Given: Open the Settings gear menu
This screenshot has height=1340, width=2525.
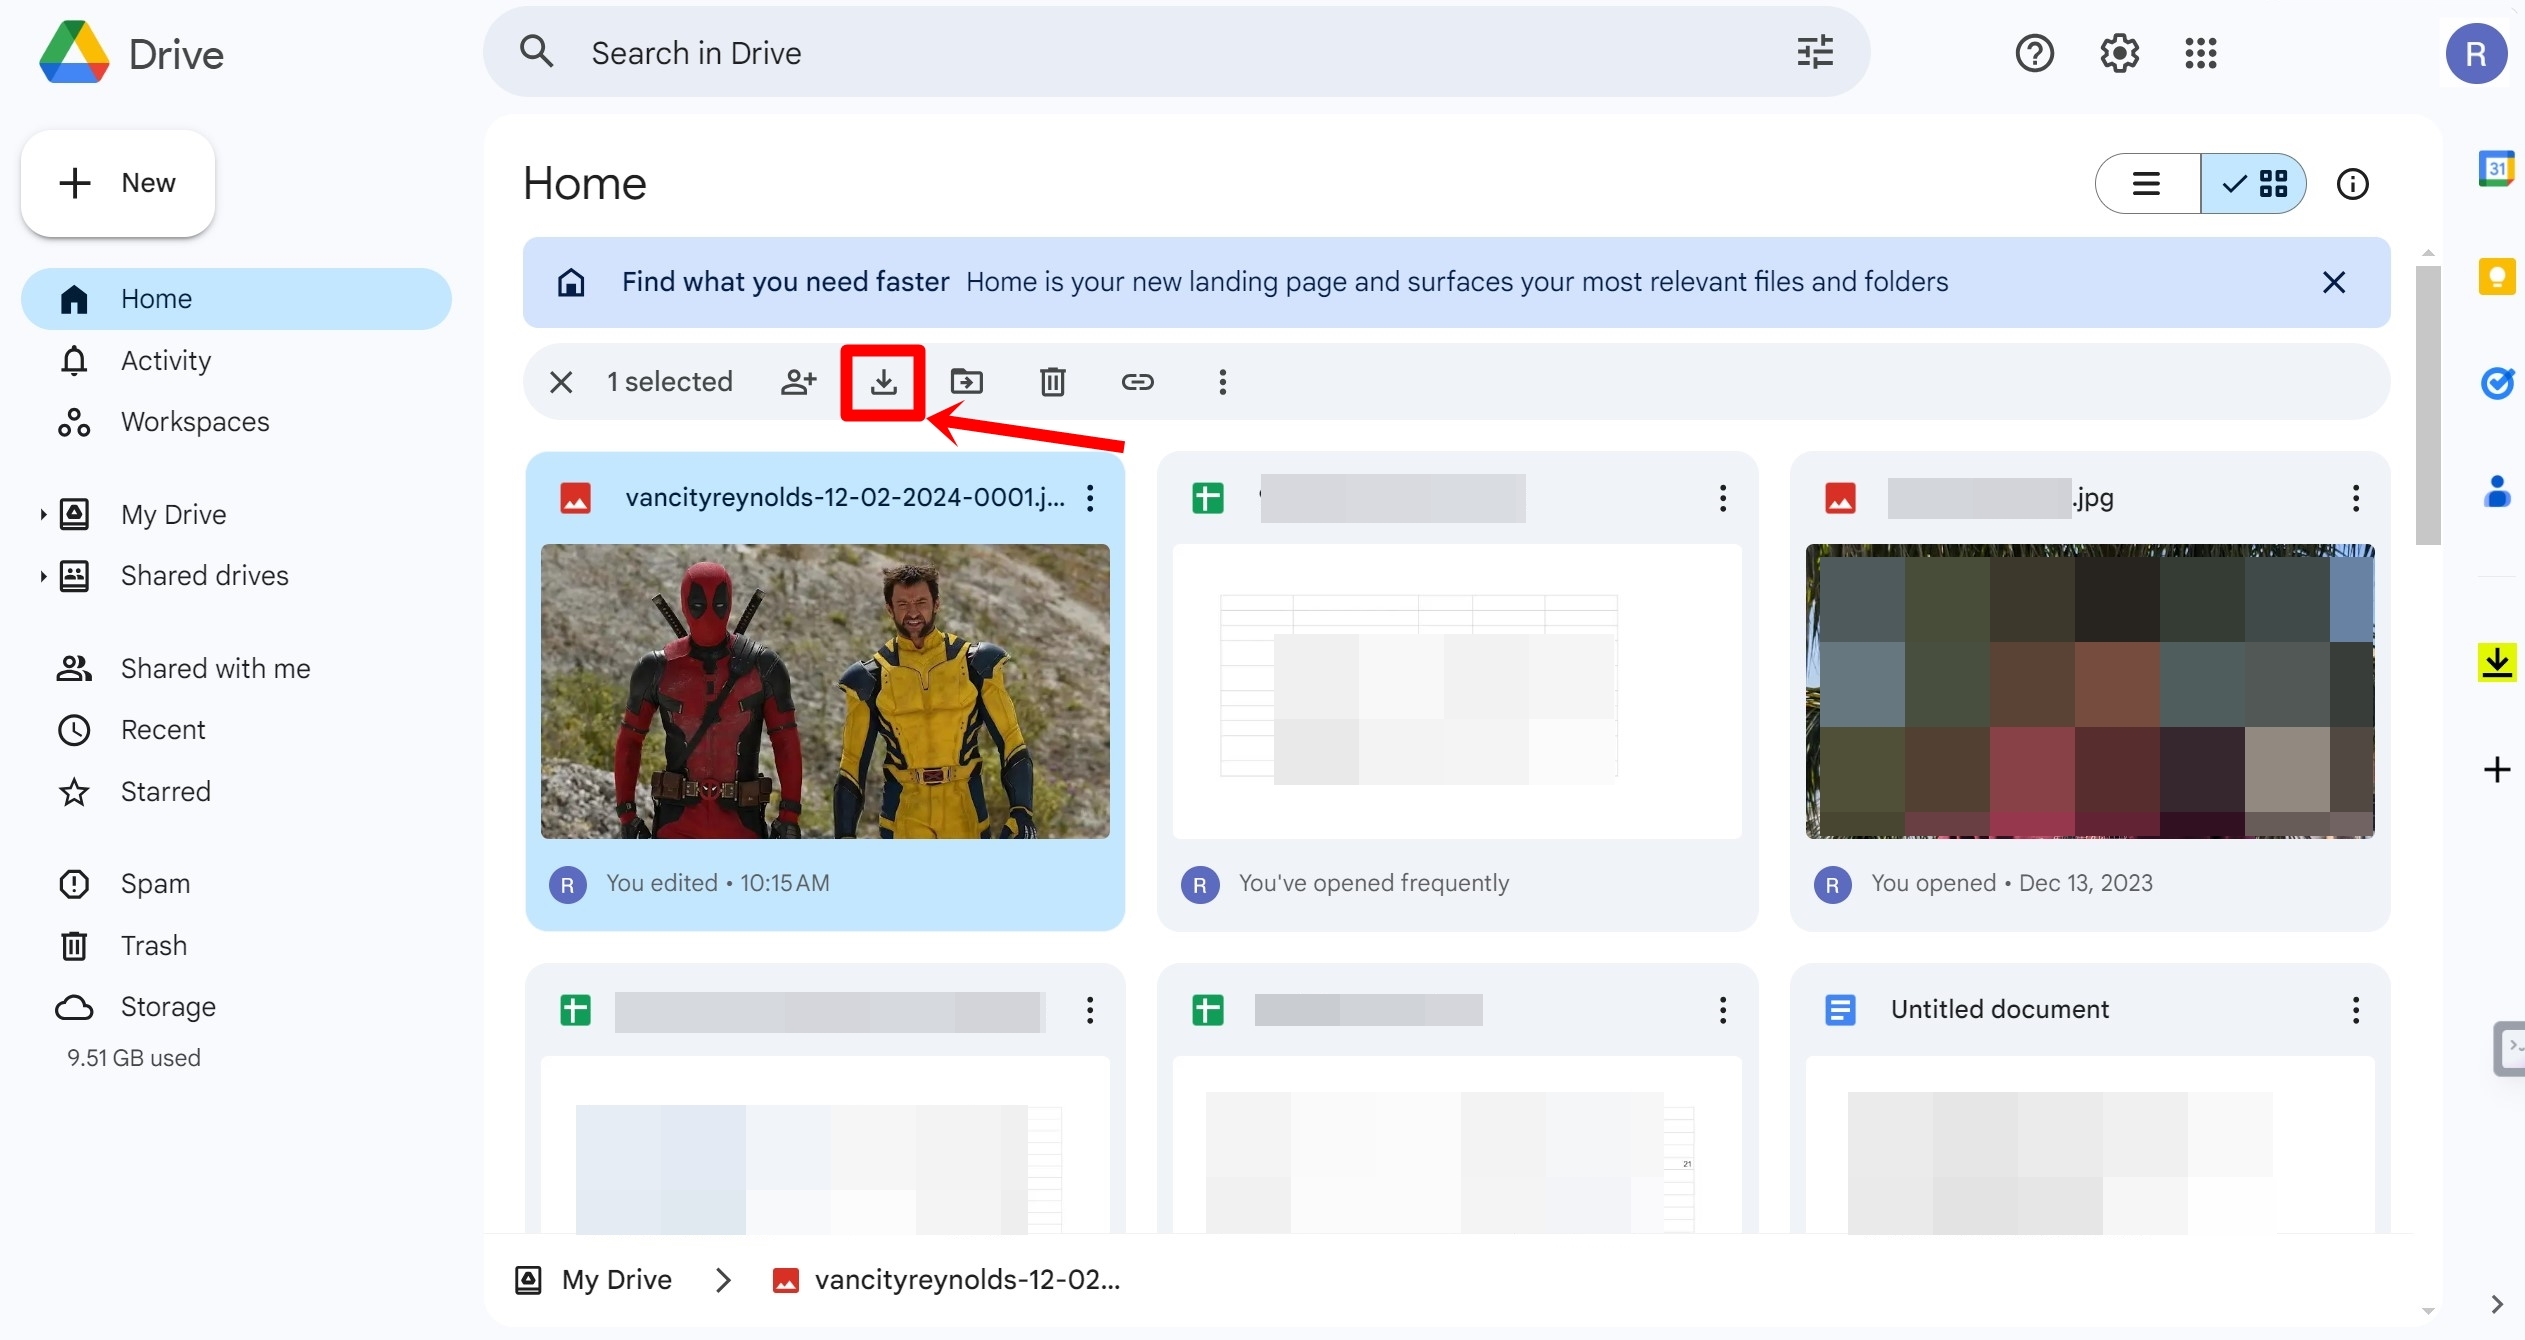Looking at the screenshot, I should [2119, 53].
